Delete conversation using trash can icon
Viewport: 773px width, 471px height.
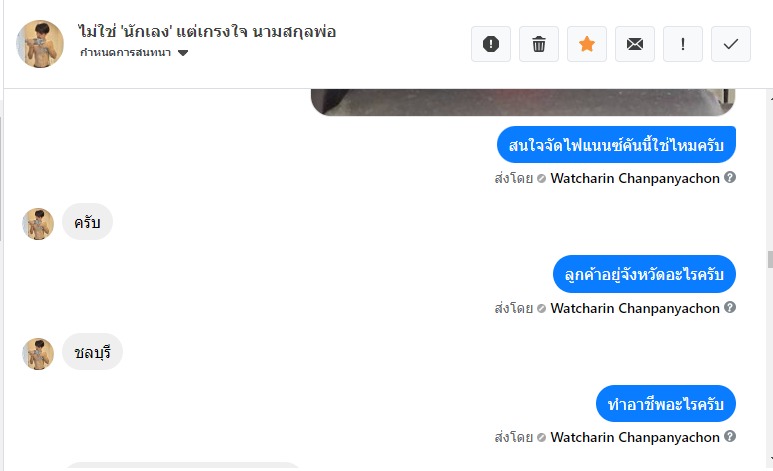[x=539, y=44]
